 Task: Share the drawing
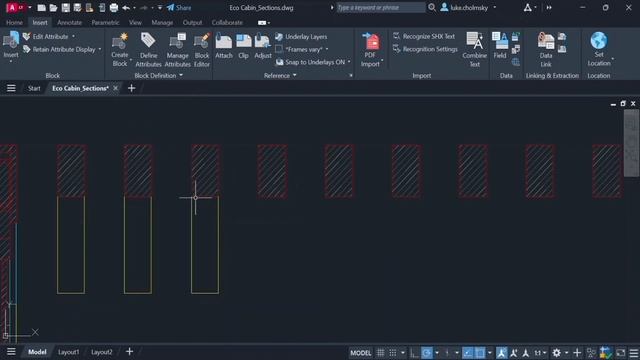point(179,7)
